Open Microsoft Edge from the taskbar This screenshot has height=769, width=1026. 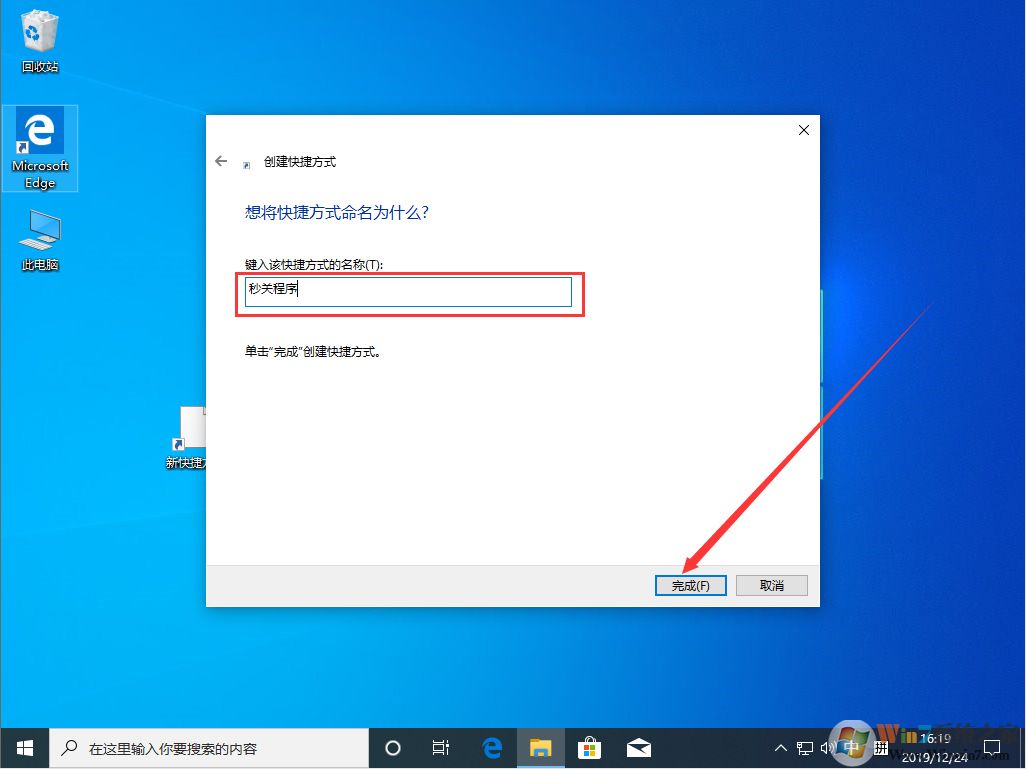tap(491, 747)
